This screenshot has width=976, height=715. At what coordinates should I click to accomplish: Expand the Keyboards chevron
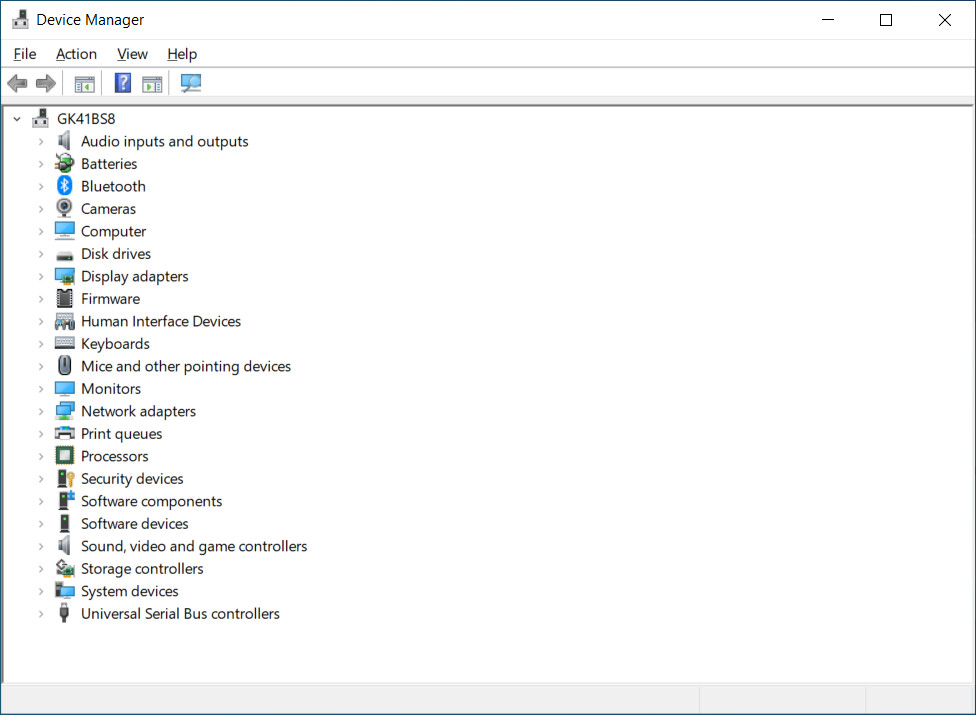pyautogui.click(x=41, y=343)
